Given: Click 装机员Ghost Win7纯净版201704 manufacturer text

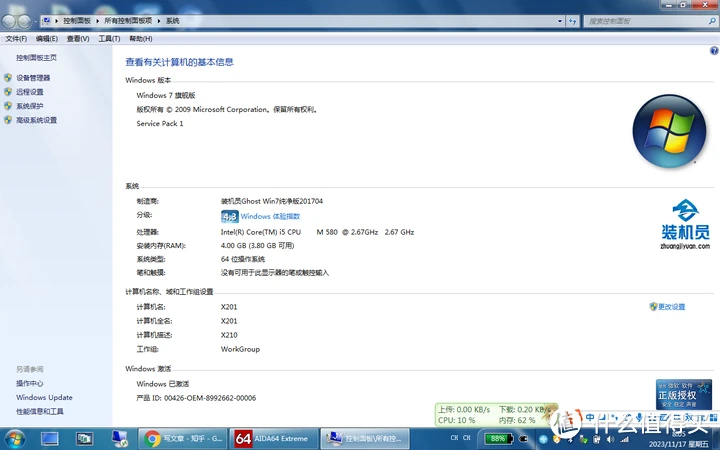Looking at the screenshot, I should click(272, 201).
